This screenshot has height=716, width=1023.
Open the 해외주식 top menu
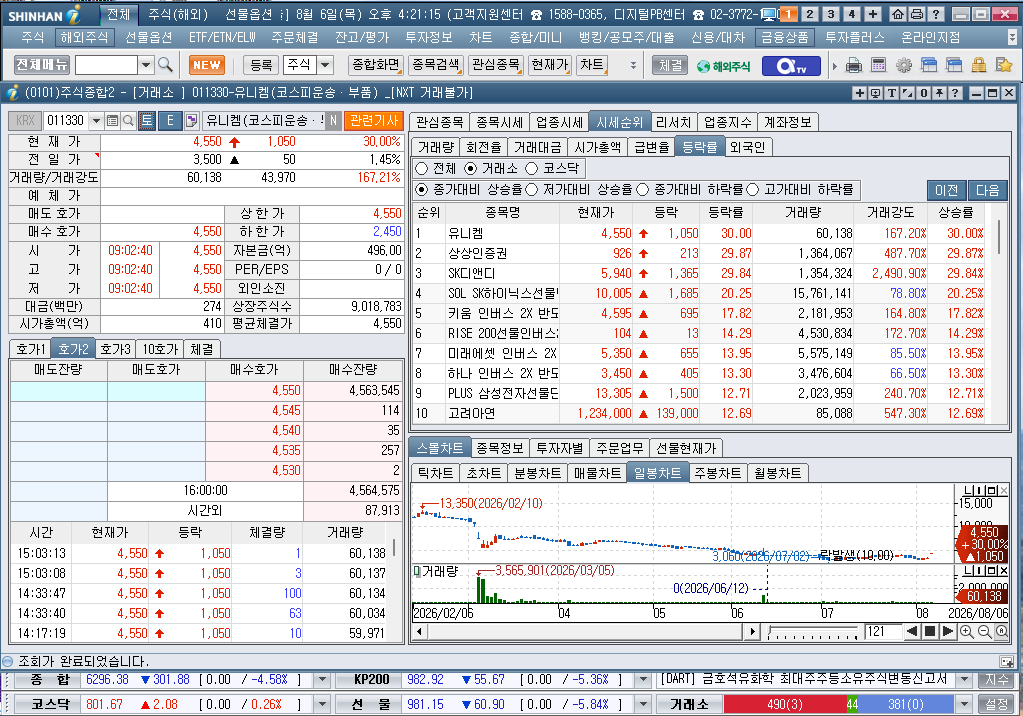pyautogui.click(x=85, y=38)
